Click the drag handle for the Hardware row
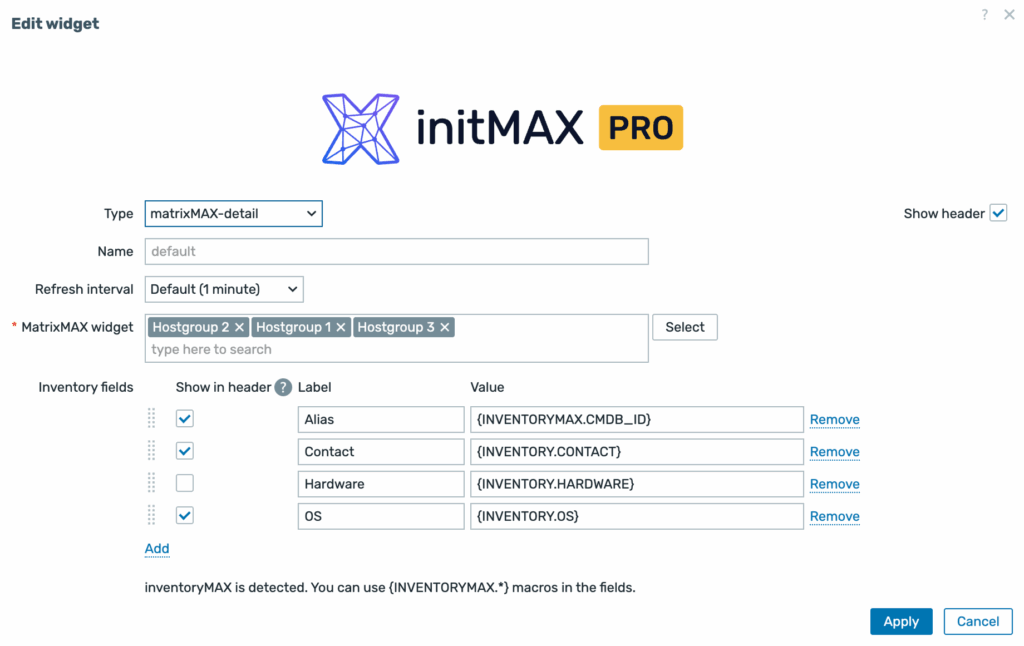The width and height of the screenshot is (1024, 646). pos(152,484)
